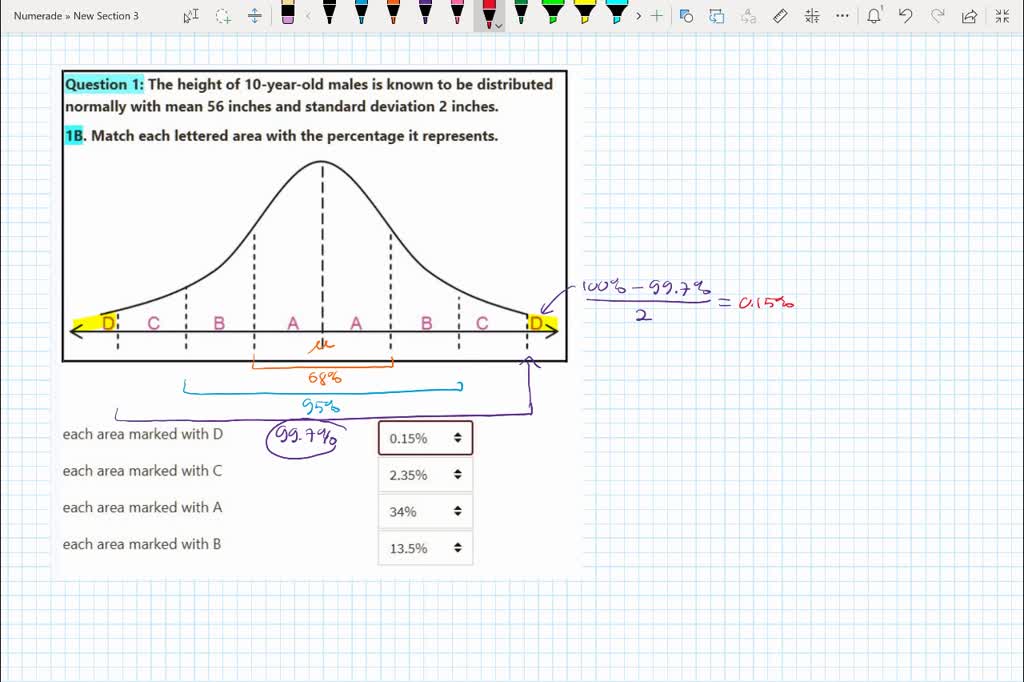
Task: Open the share panel
Action: 969,16
